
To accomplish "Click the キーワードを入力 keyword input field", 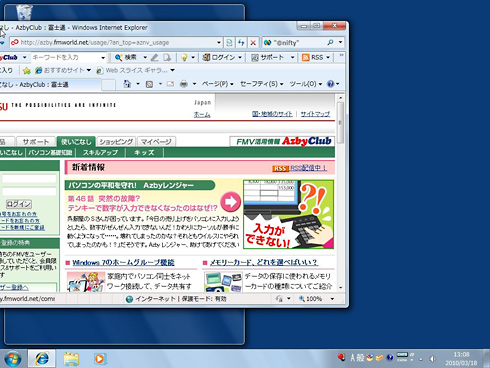I will [x=65, y=57].
